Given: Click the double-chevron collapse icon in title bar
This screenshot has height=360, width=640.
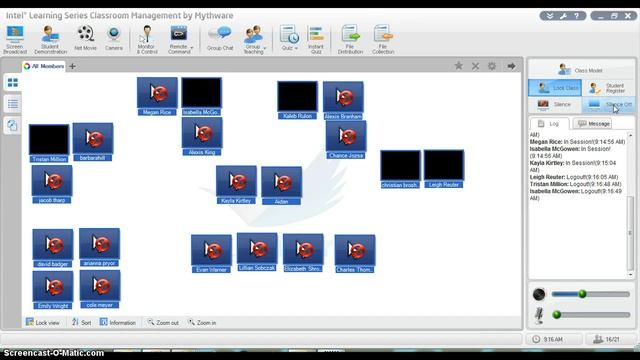Looking at the screenshot, I should tap(550, 16).
